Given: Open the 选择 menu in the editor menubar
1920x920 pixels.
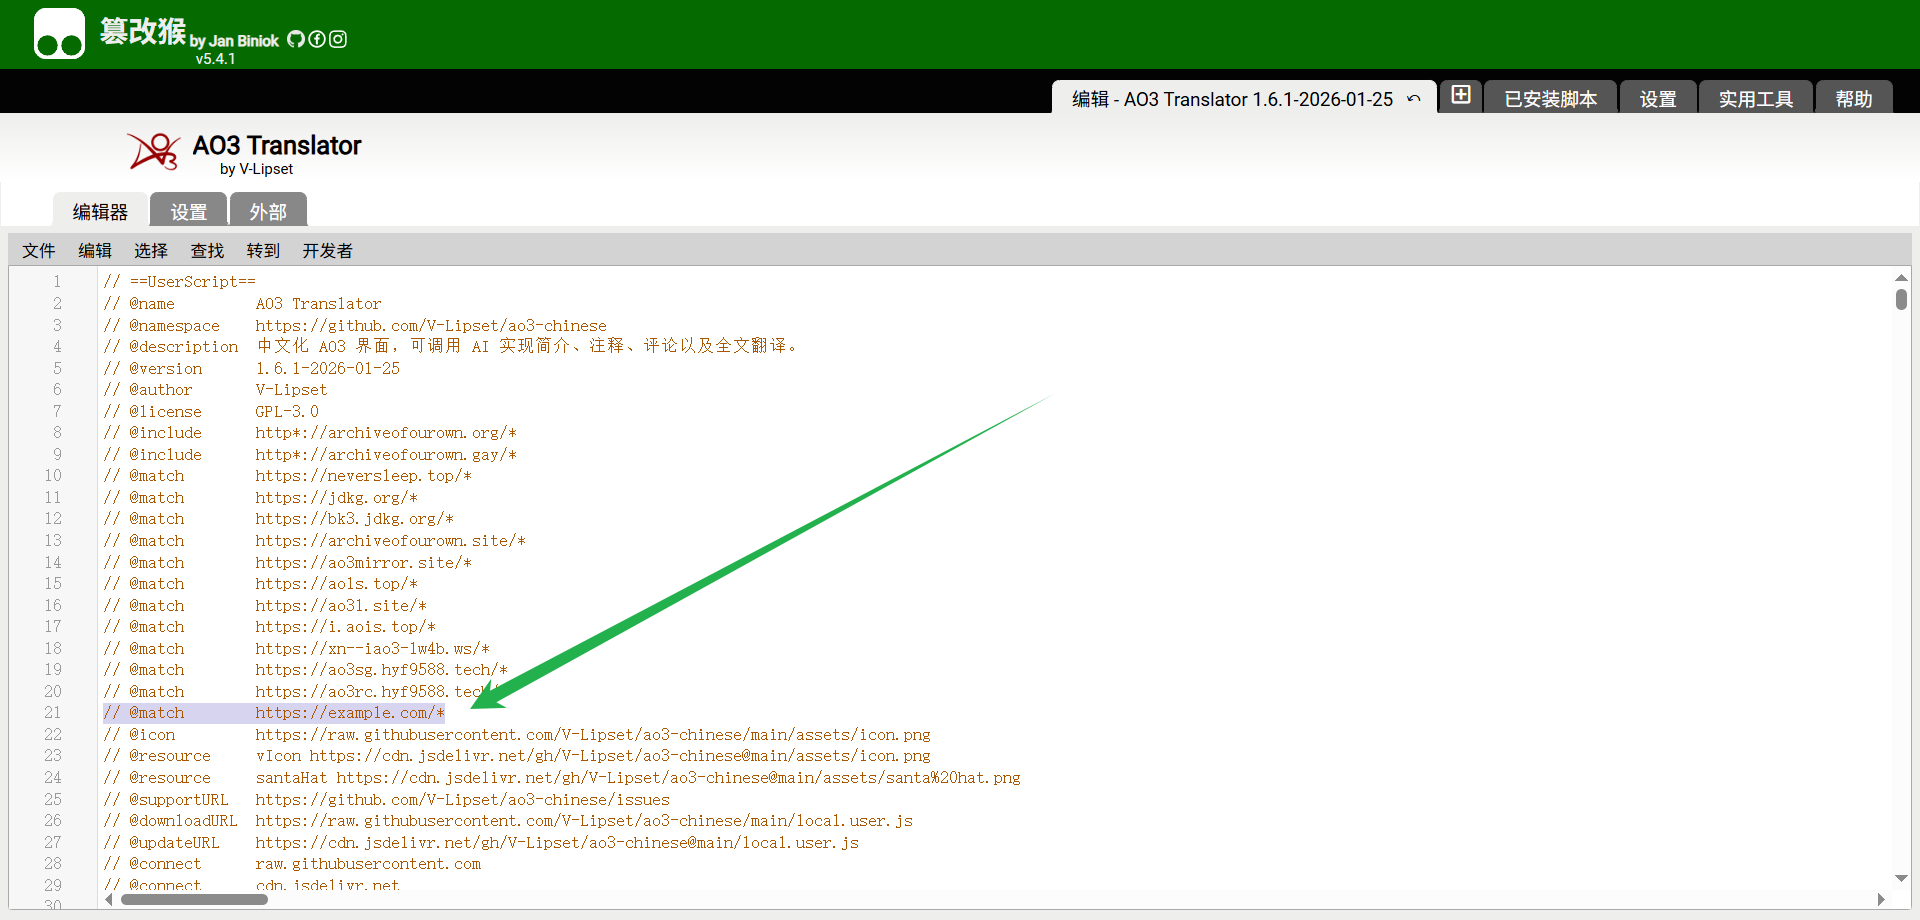Looking at the screenshot, I should pyautogui.click(x=151, y=251).
